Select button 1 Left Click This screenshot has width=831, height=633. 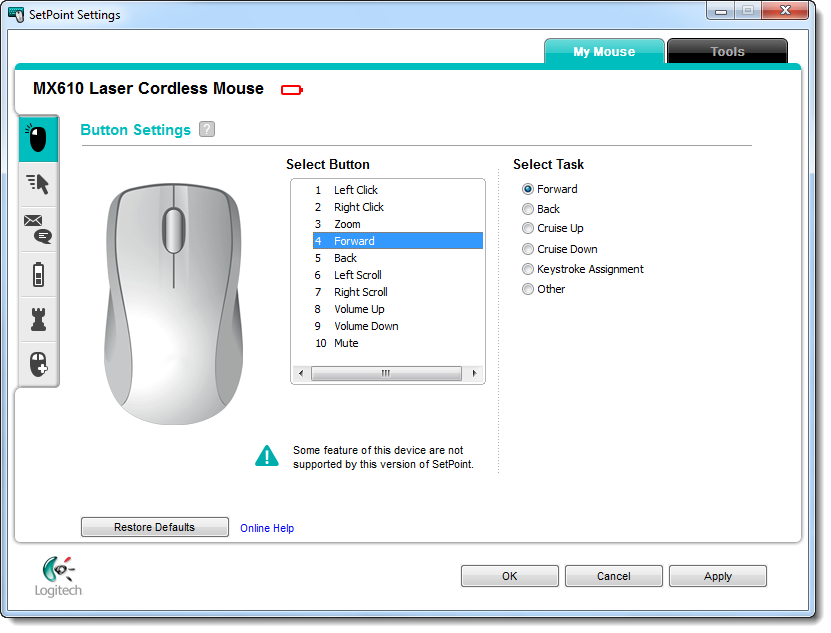(398, 190)
